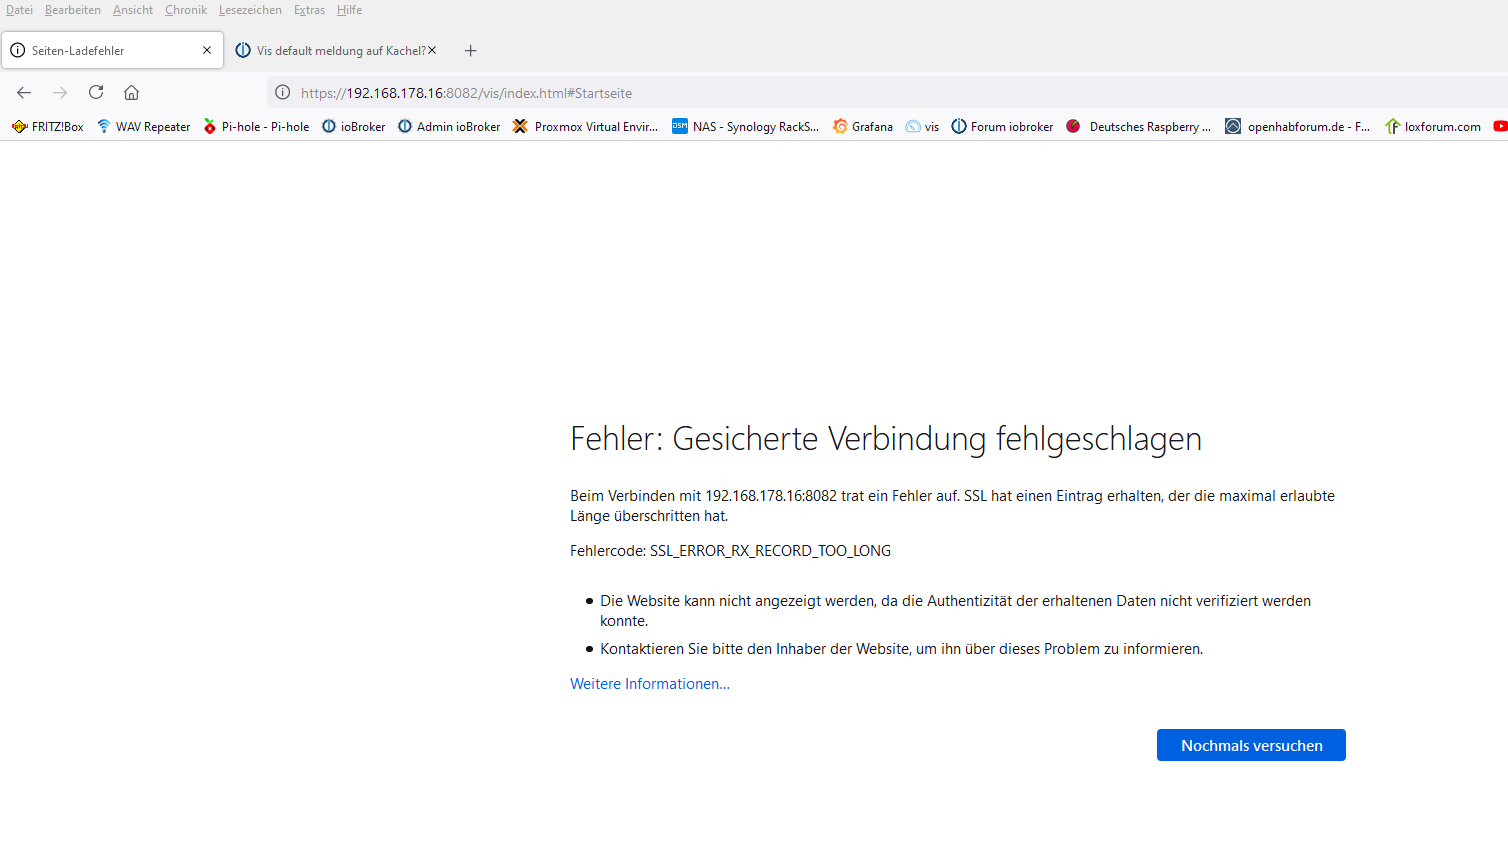Click the forward navigation arrow

[60, 93]
